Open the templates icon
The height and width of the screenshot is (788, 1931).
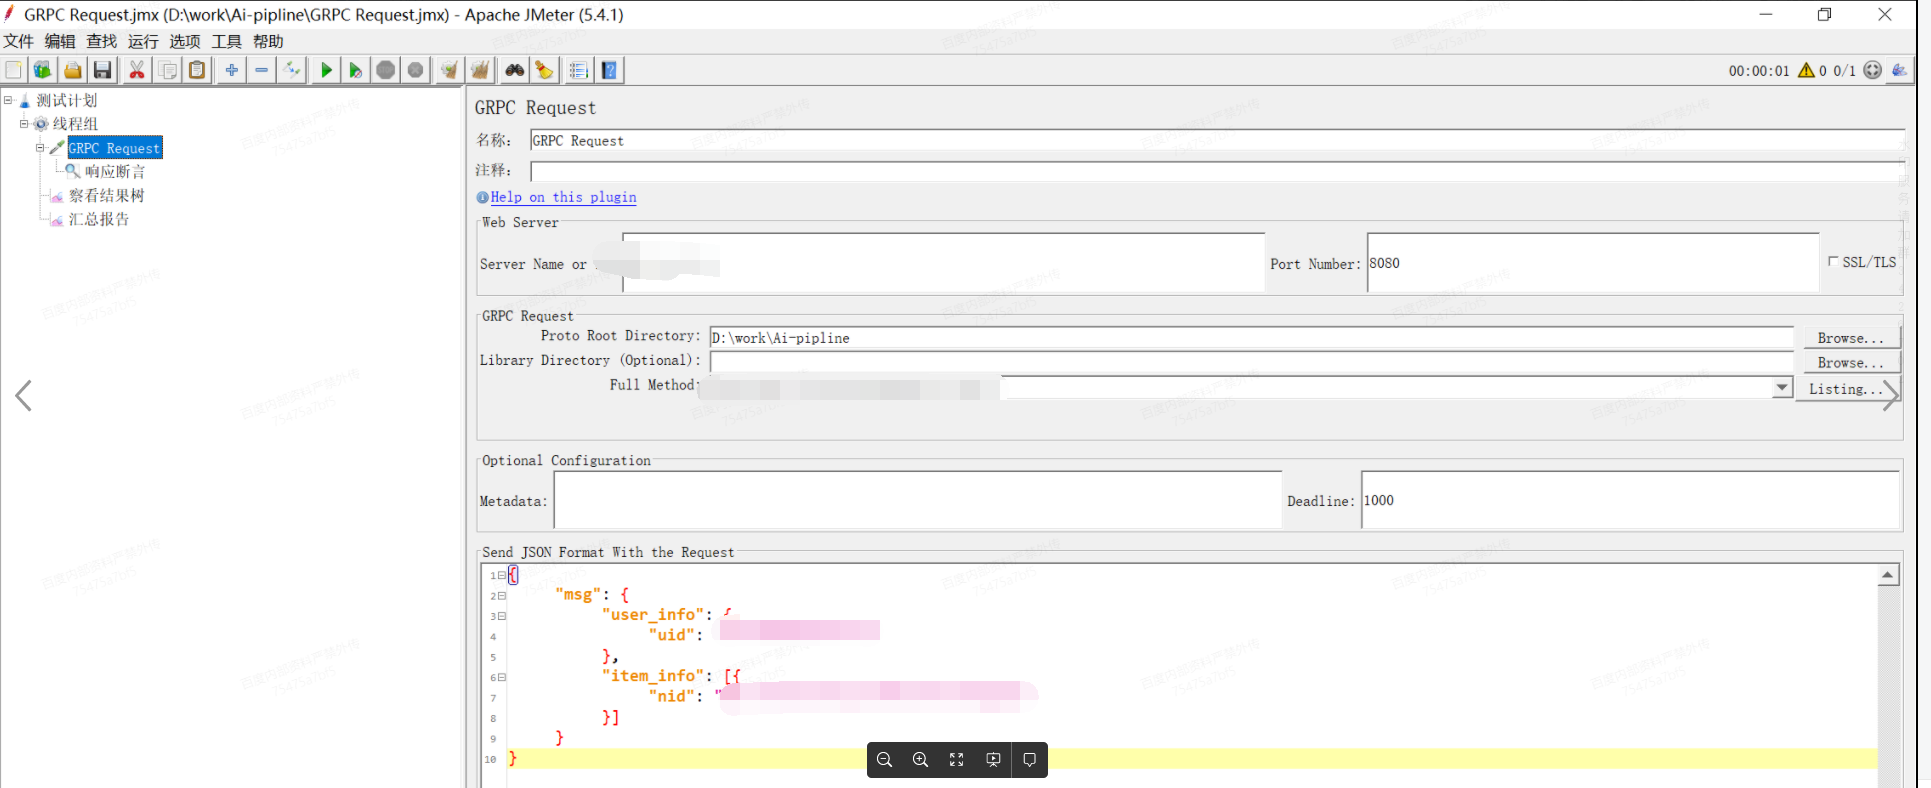(x=42, y=70)
